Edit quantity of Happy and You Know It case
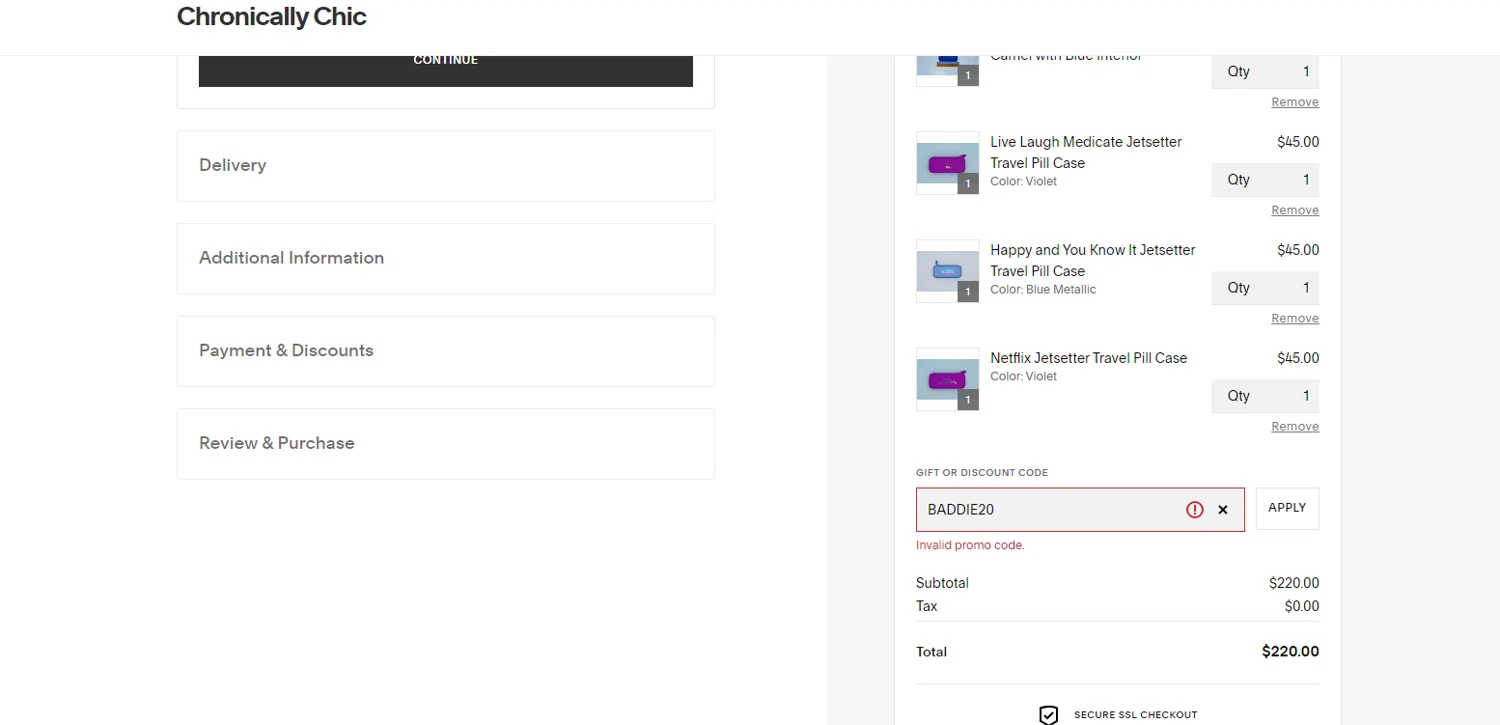Viewport: 1500px width, 725px height. (1265, 288)
